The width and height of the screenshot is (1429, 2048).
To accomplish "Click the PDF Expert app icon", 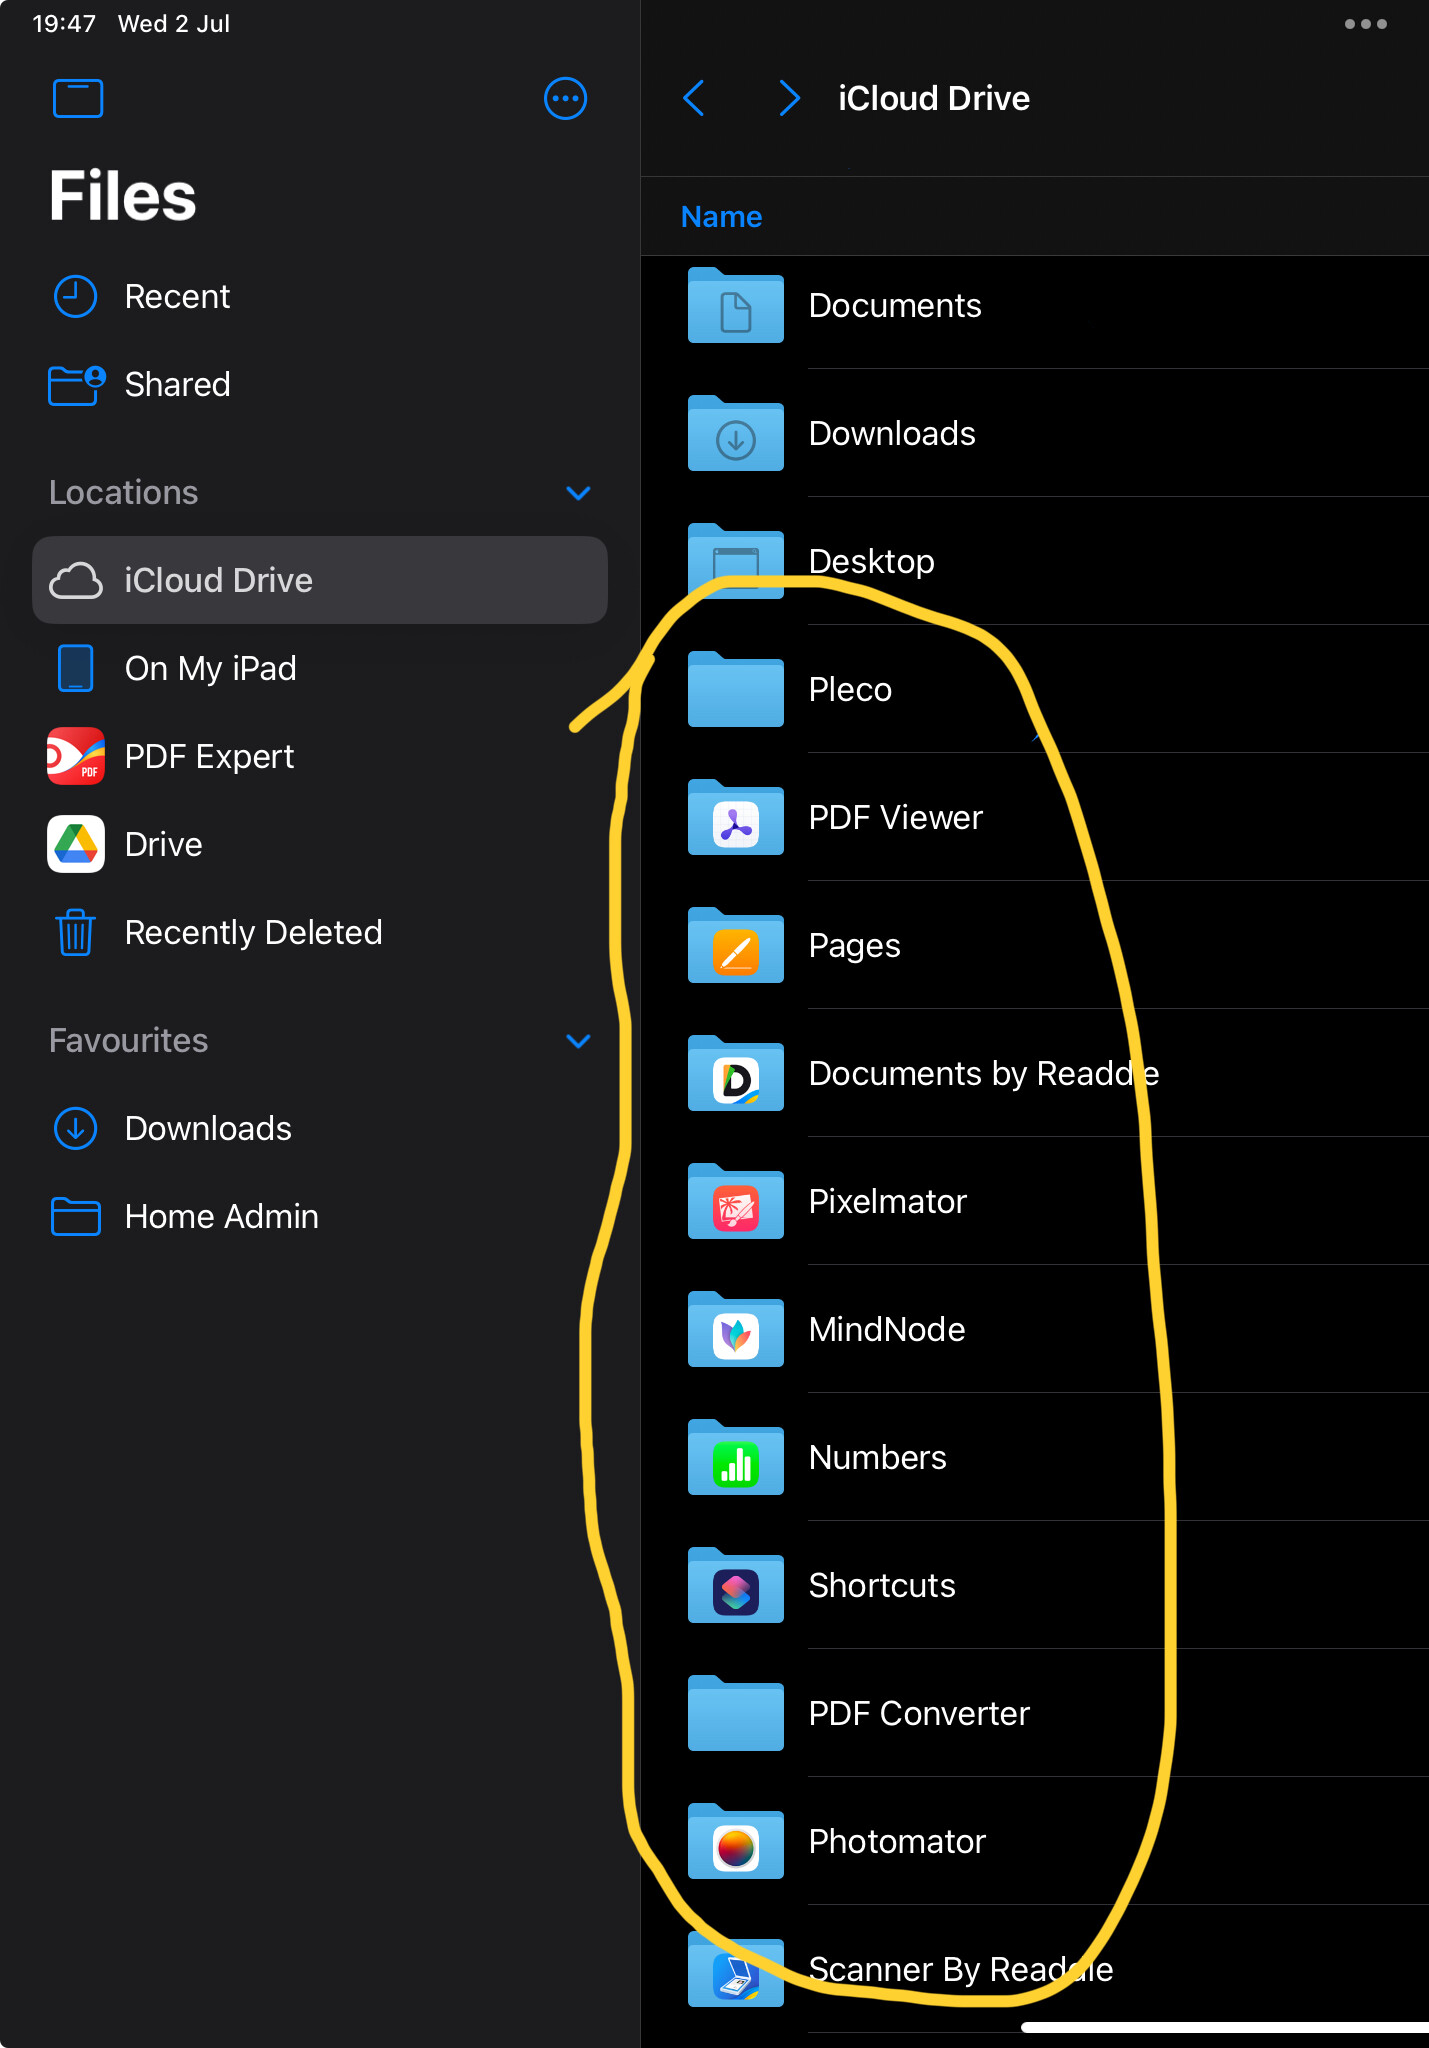I will click(x=76, y=756).
